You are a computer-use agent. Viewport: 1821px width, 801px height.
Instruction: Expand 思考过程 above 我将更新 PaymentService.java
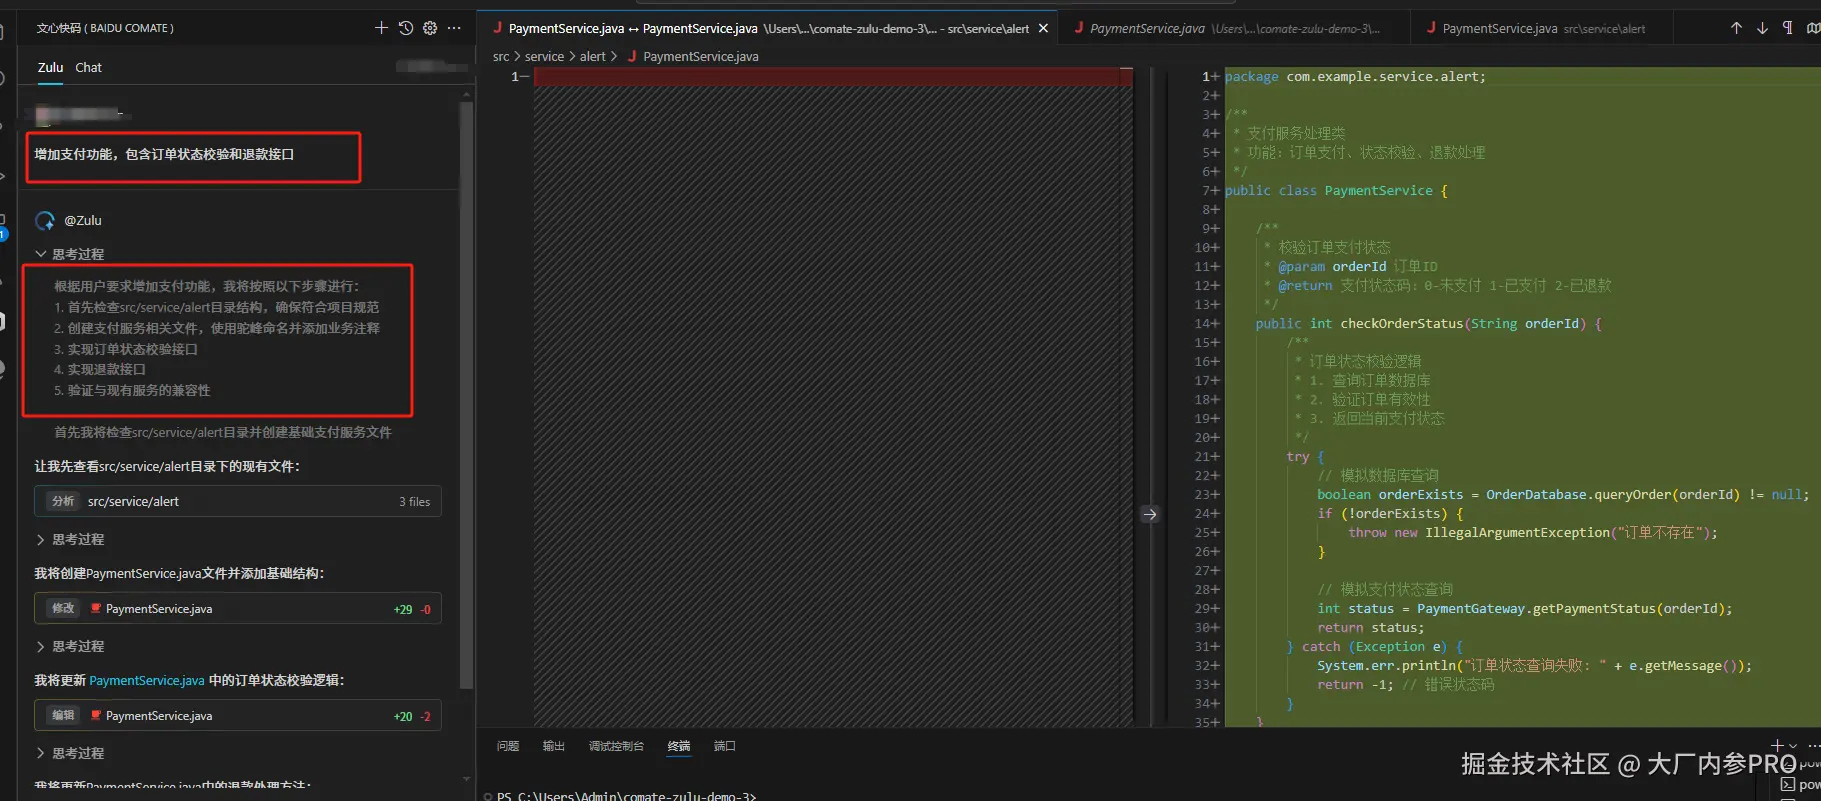70,646
